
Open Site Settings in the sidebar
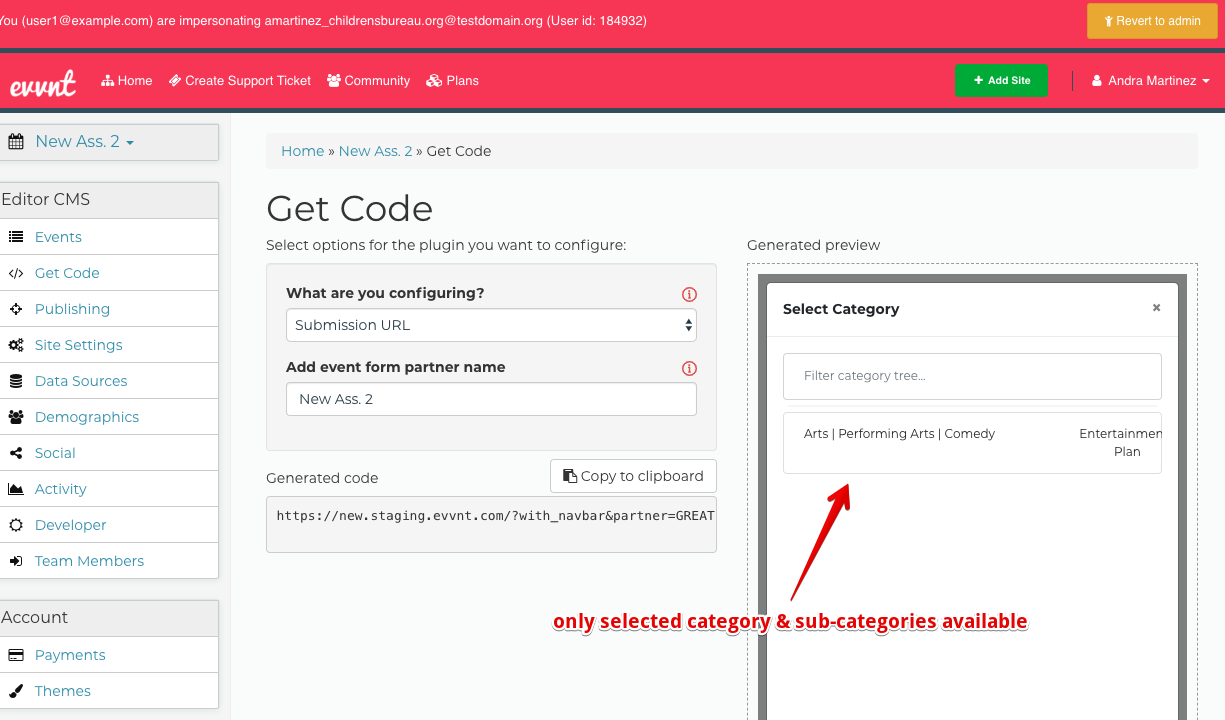(x=78, y=345)
